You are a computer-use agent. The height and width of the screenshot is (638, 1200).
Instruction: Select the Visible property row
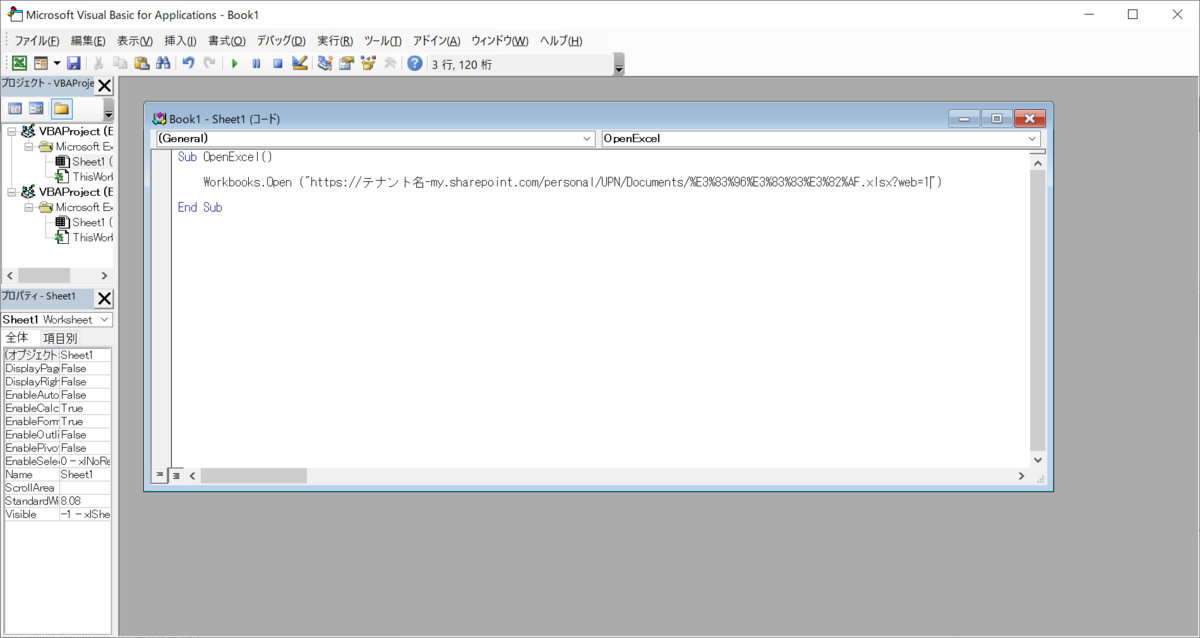click(x=57, y=514)
